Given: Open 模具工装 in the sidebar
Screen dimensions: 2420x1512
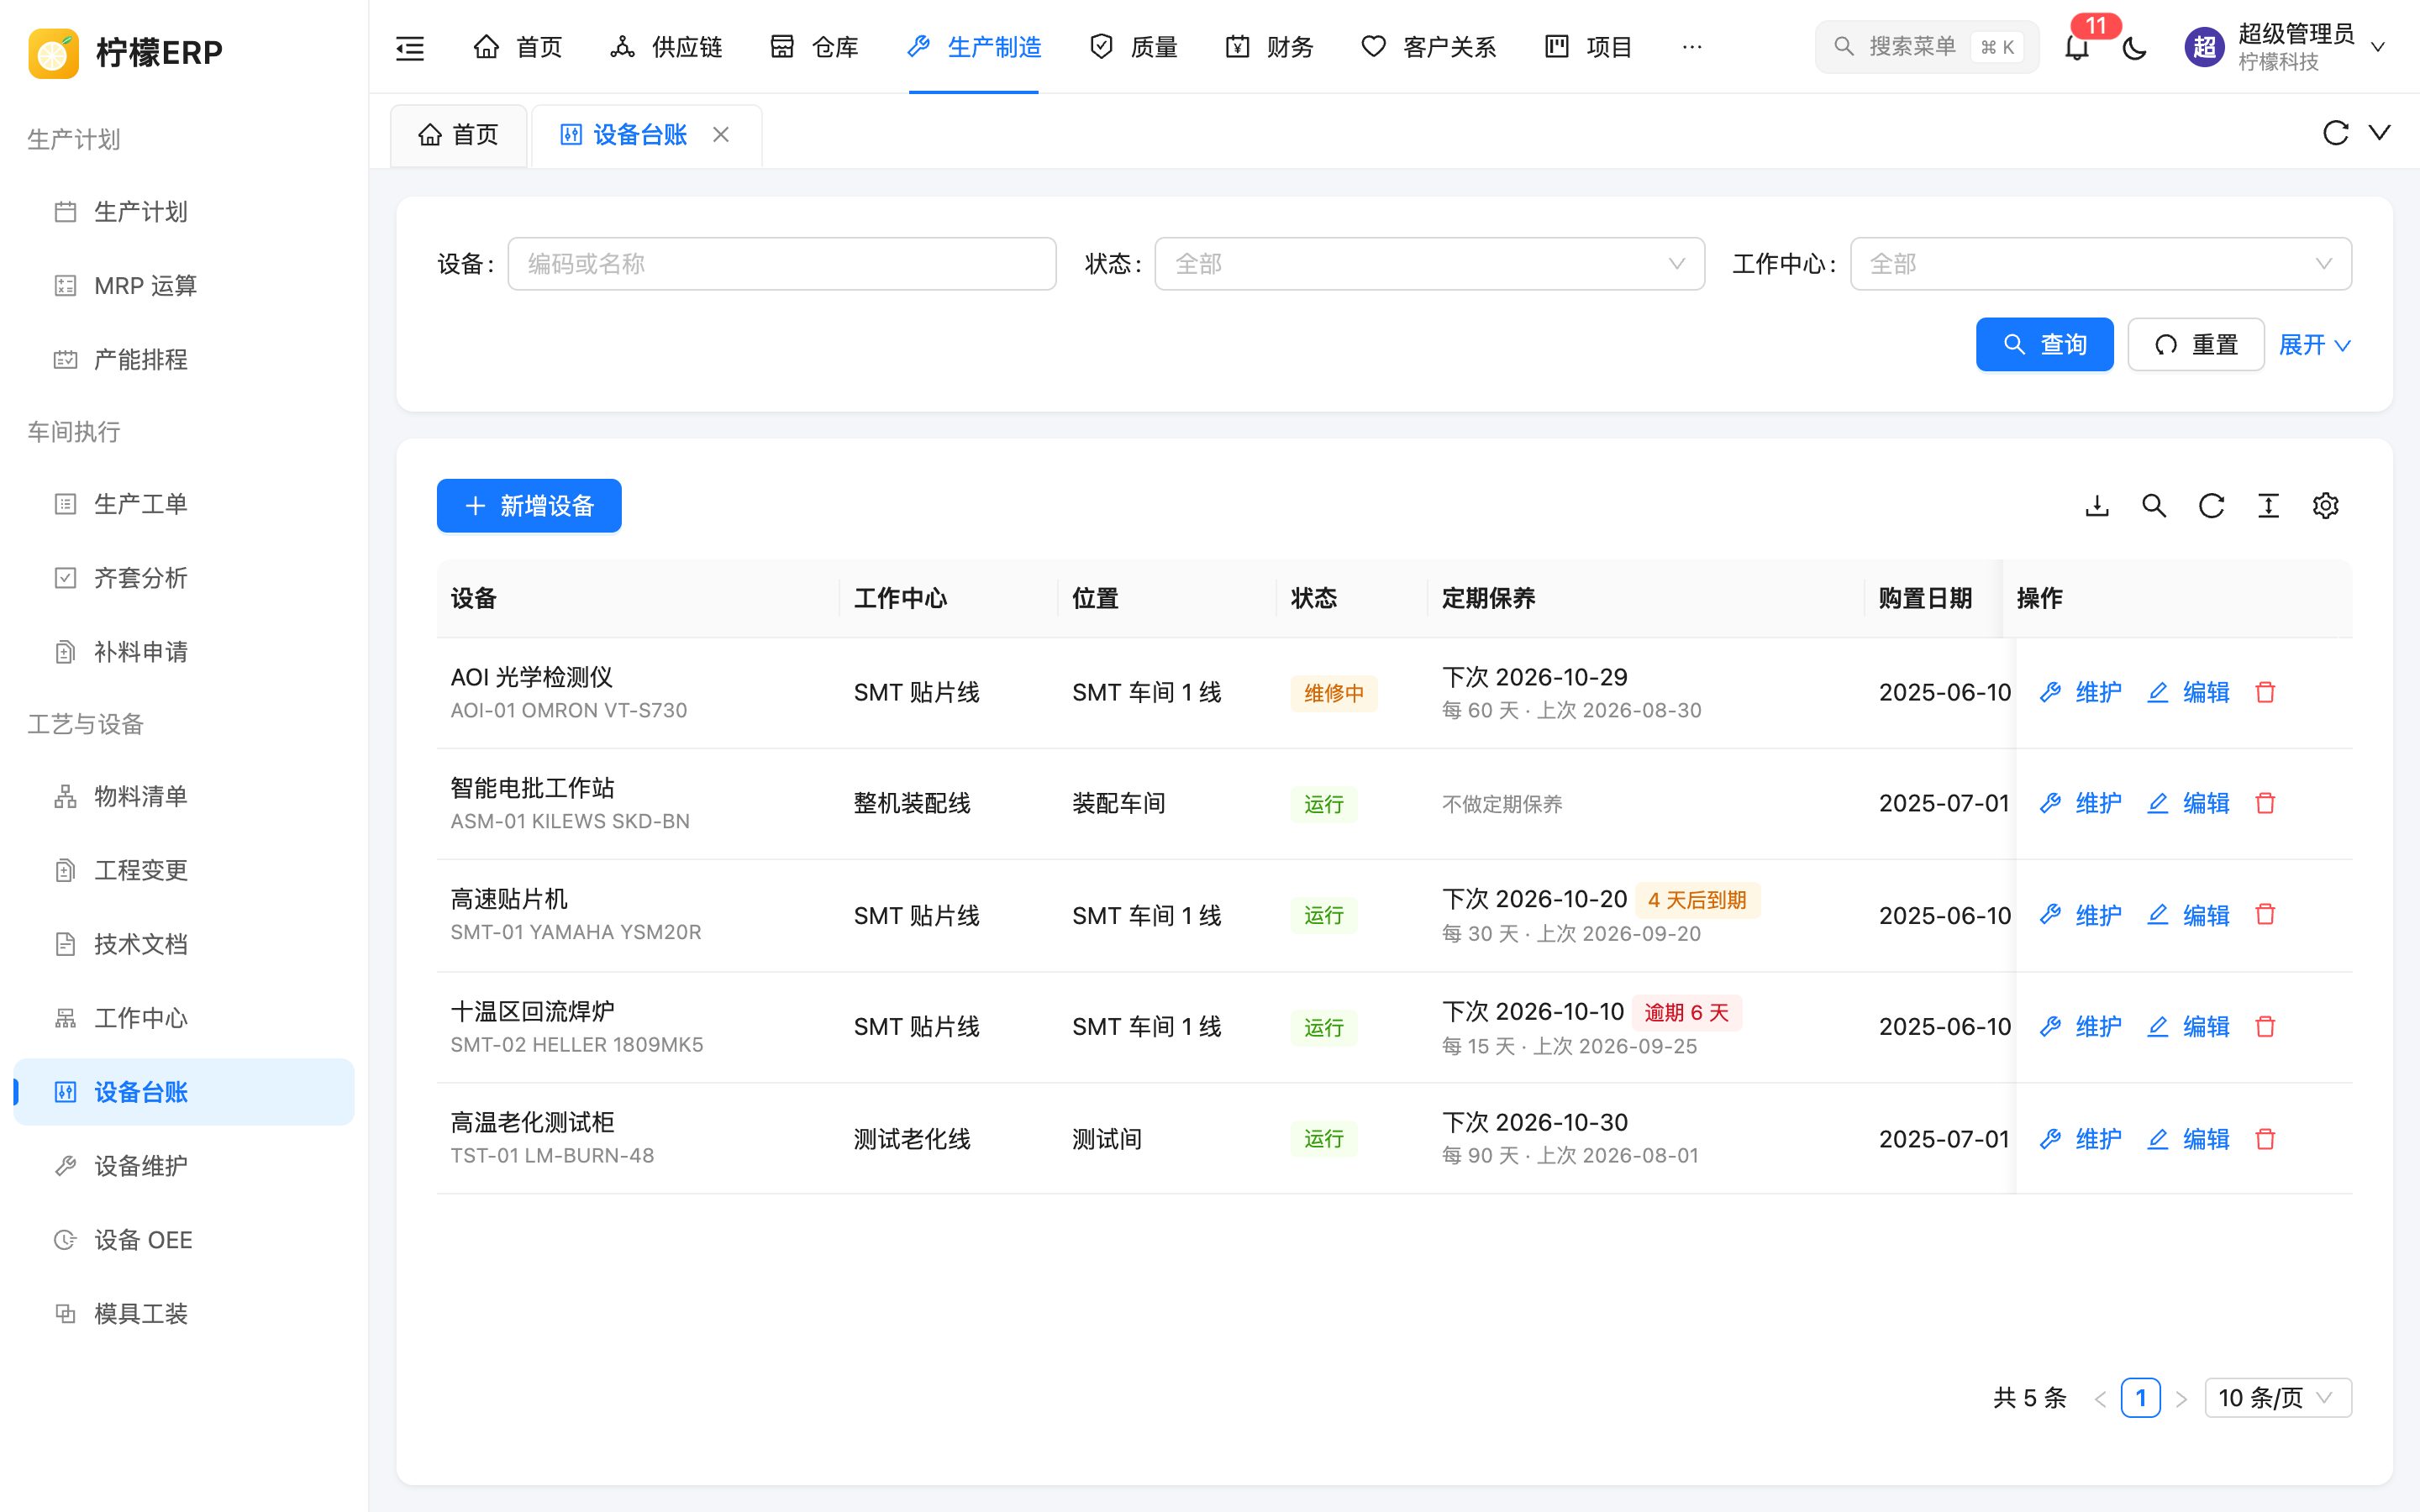Looking at the screenshot, I should [x=184, y=1314].
